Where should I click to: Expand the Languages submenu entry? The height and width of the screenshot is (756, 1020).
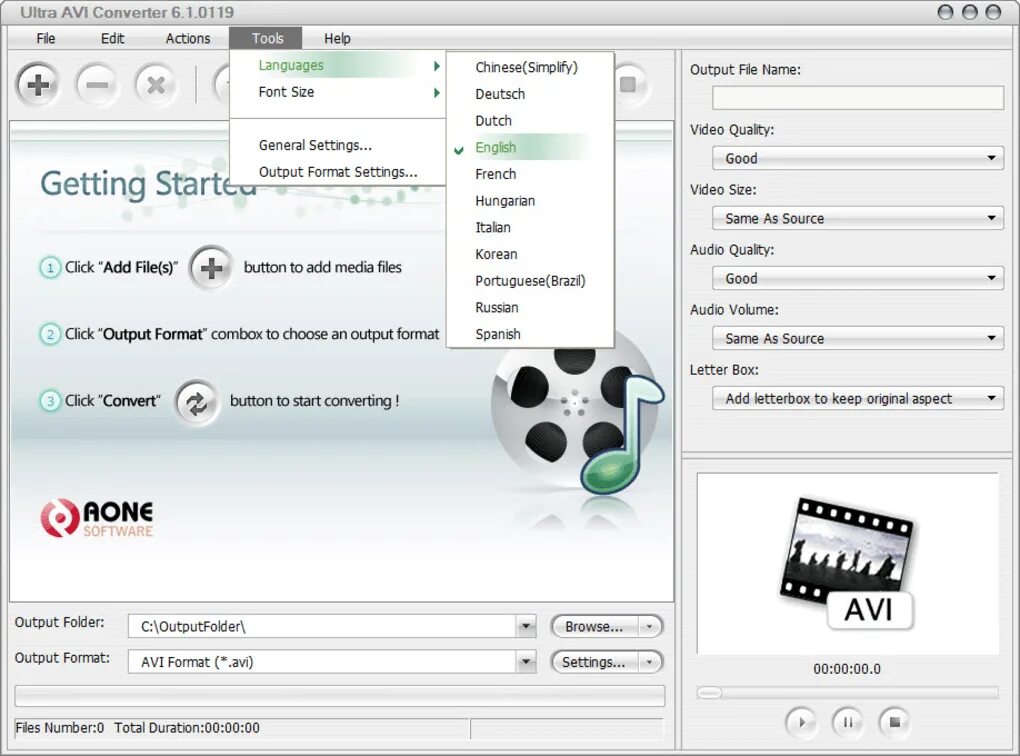point(337,65)
